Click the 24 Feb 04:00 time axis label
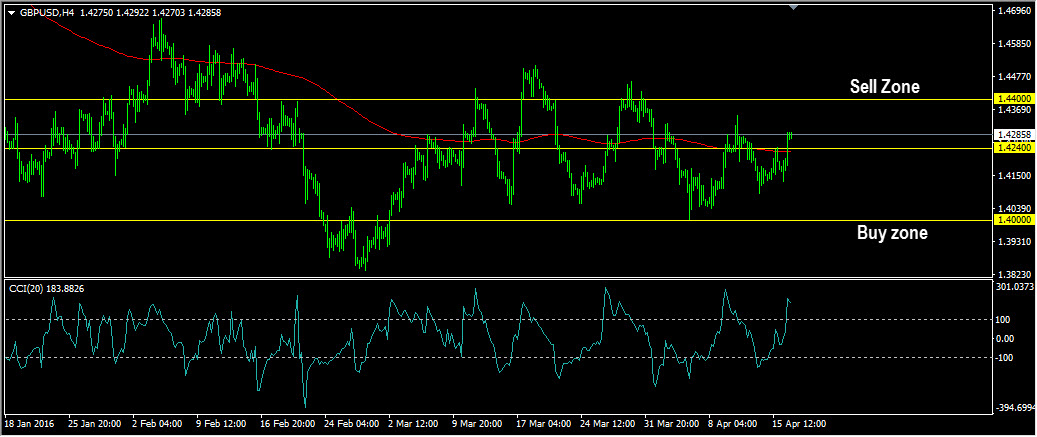 coord(349,424)
